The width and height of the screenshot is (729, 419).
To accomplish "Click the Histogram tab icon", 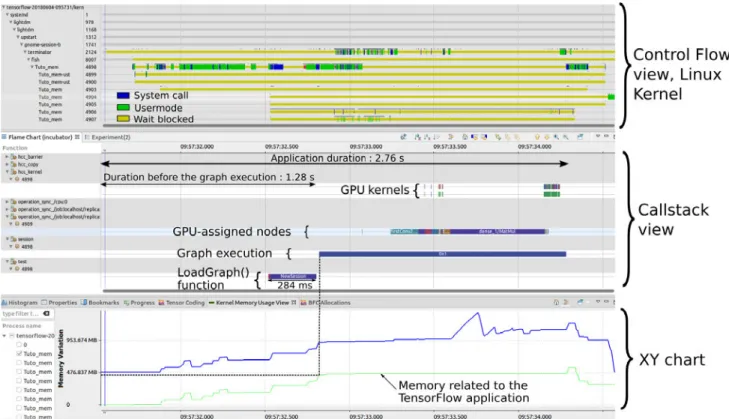I will click(x=5, y=303).
